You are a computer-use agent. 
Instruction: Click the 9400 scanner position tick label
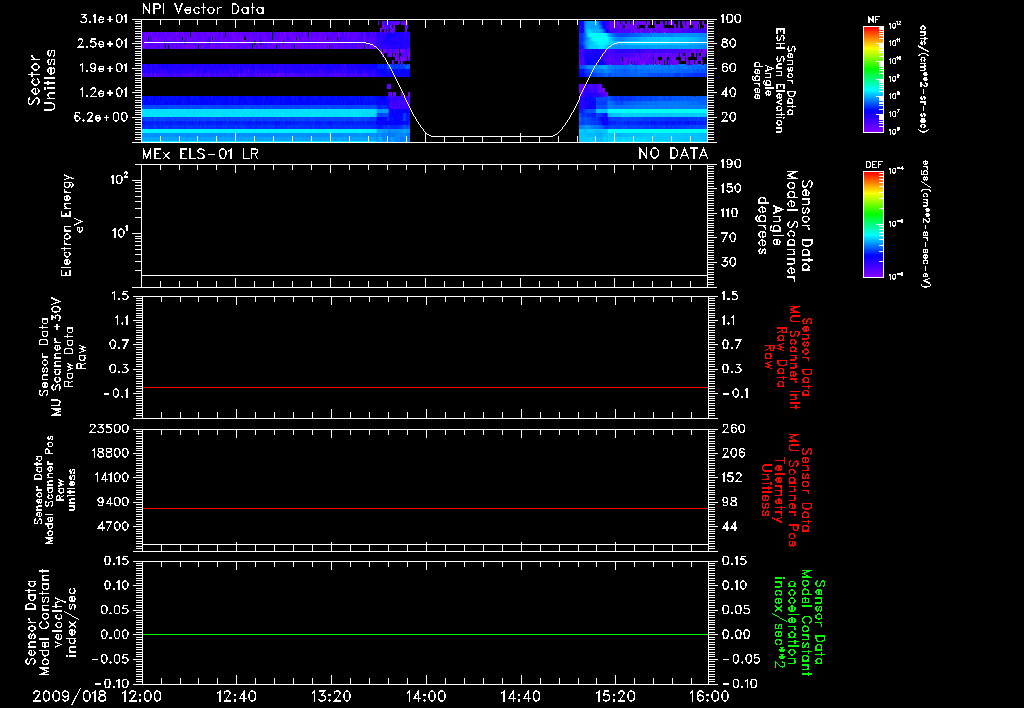[114, 502]
